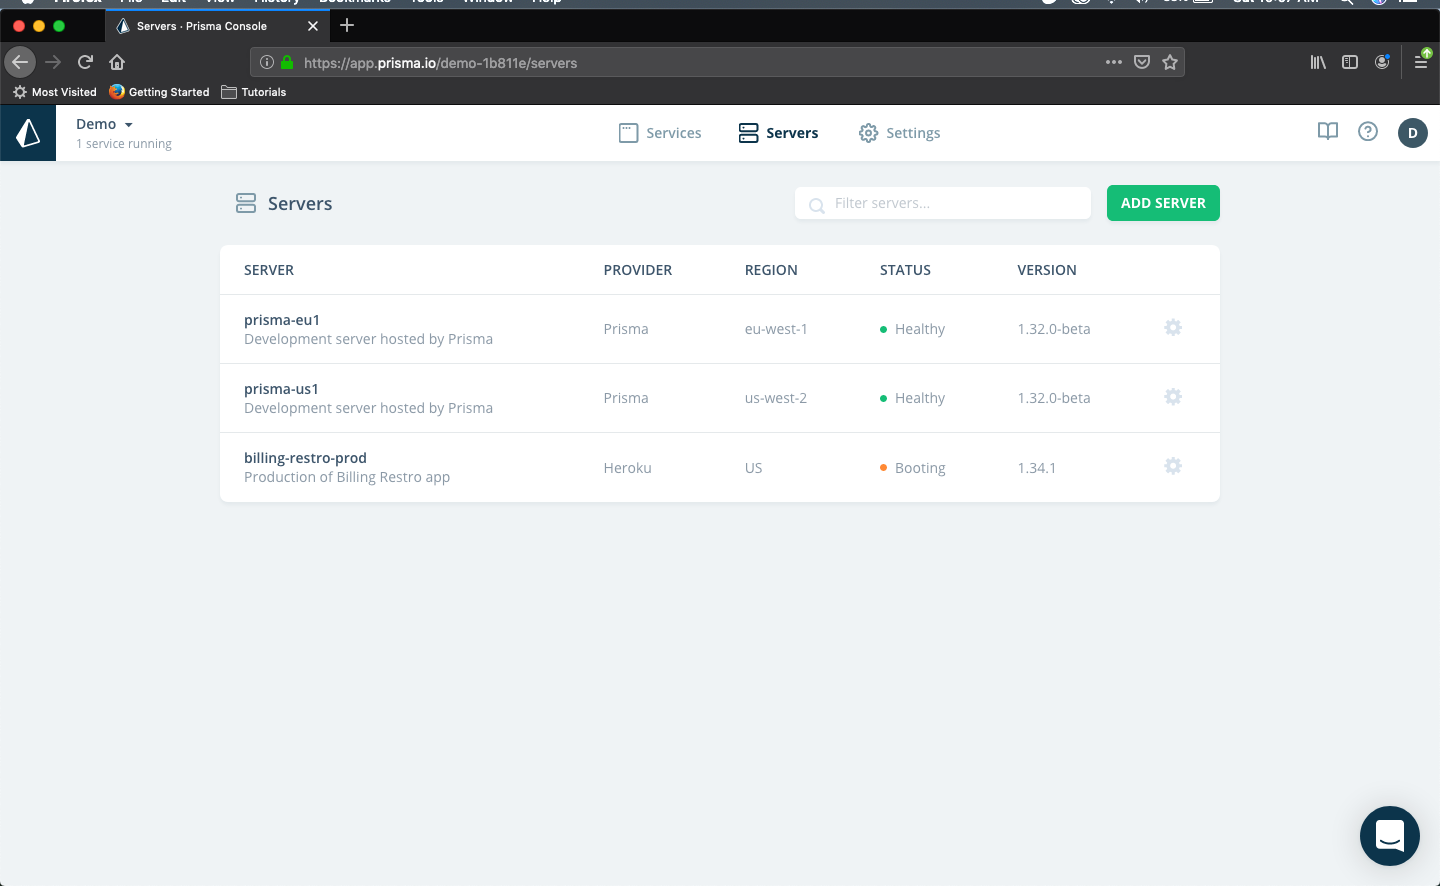1440x886 pixels.
Task: Click '1 service running' text
Action: tap(124, 144)
